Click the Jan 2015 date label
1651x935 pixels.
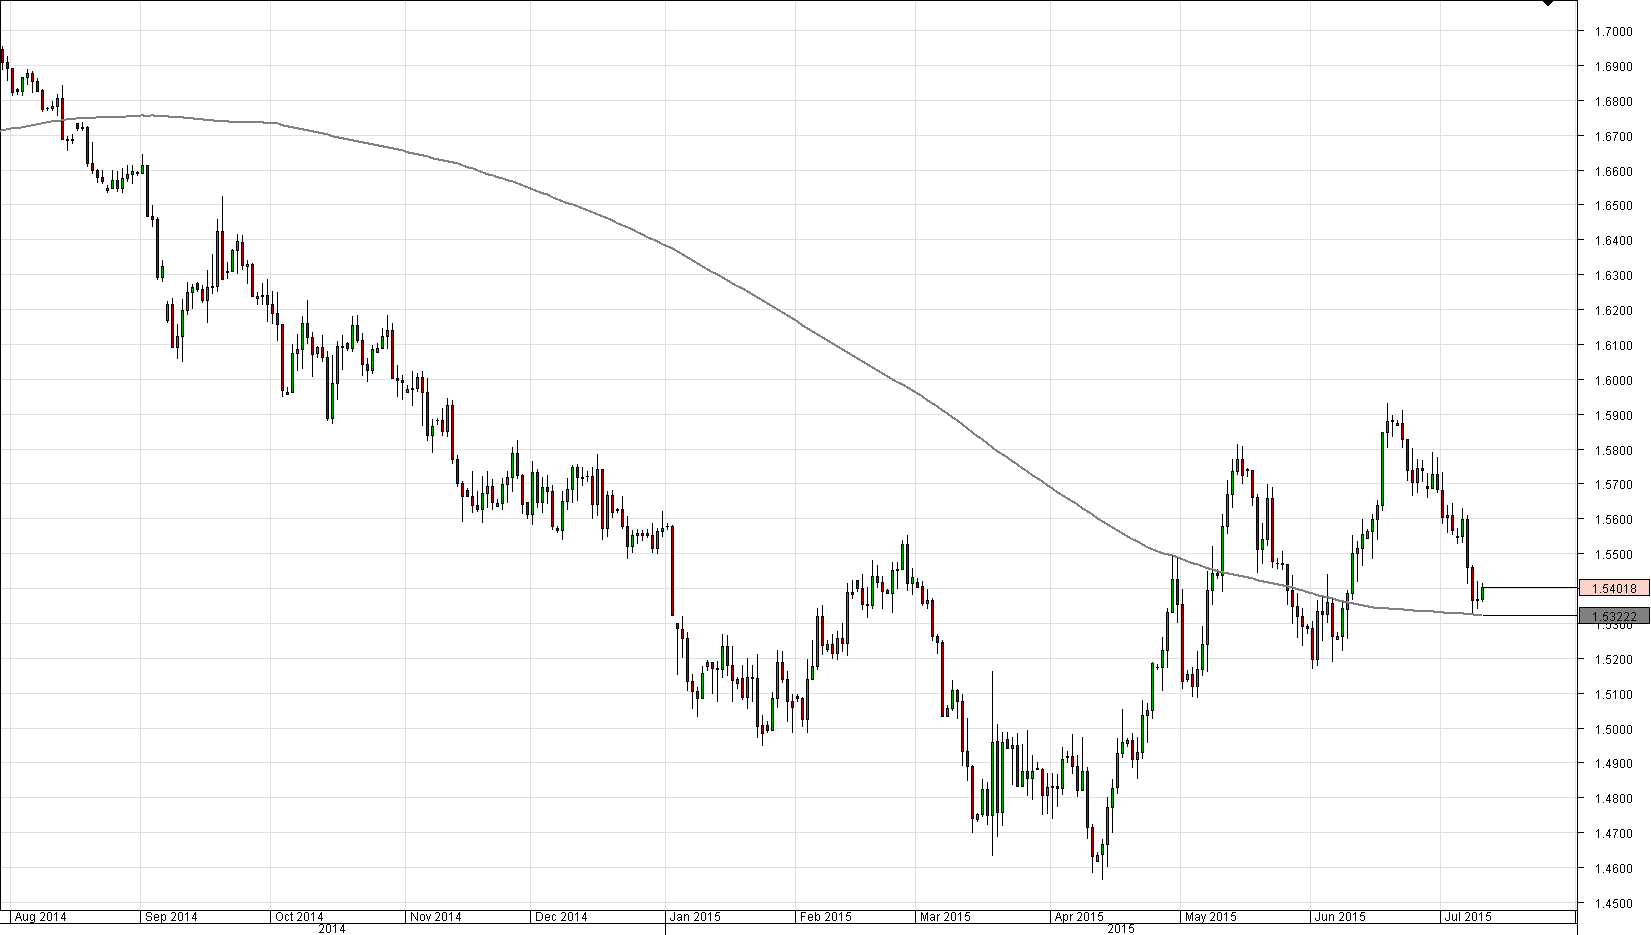tap(695, 916)
